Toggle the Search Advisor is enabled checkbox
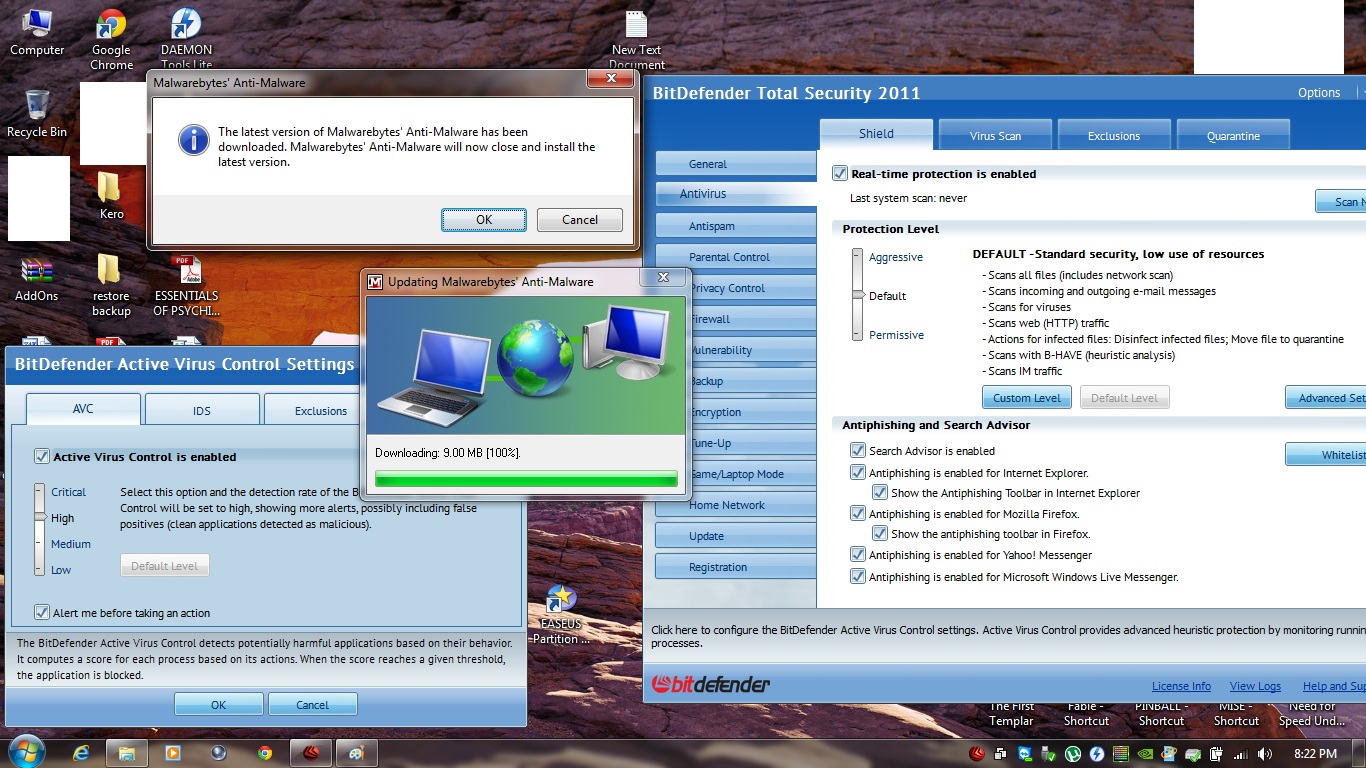The width and height of the screenshot is (1366, 768). click(x=858, y=451)
